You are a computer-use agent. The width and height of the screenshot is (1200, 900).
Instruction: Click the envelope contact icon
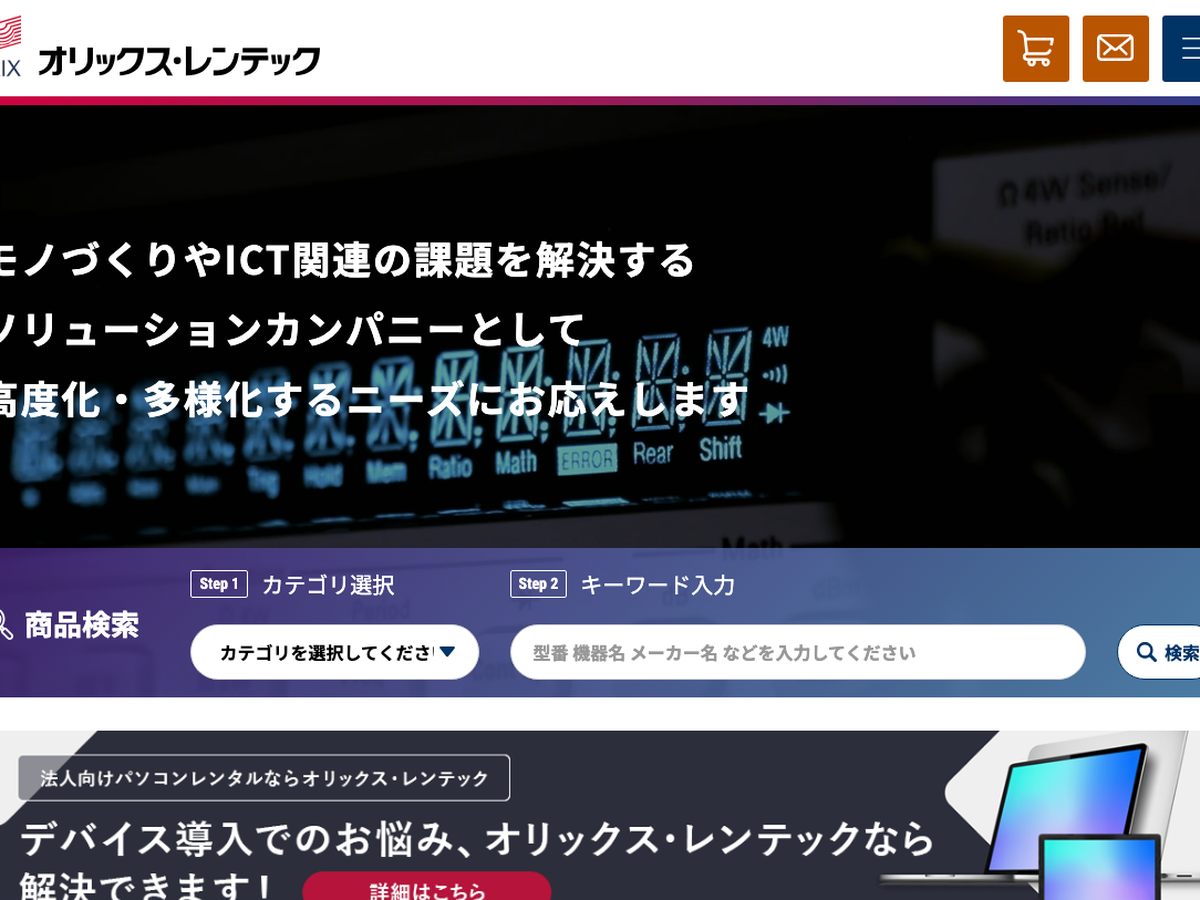pos(1115,48)
